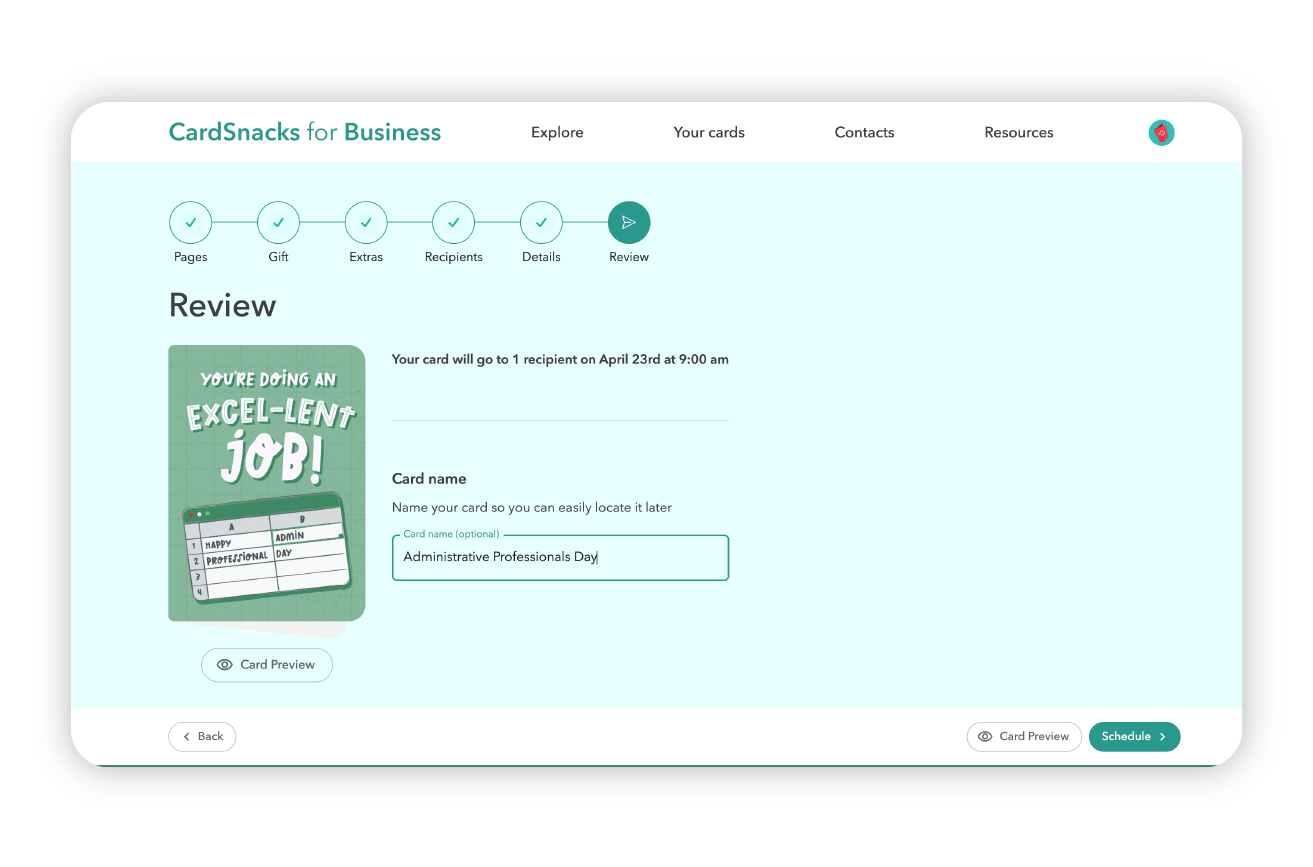The width and height of the screenshot is (1313, 867).
Task: Click the Excel-lent Job card thumbnail
Action: 266,483
